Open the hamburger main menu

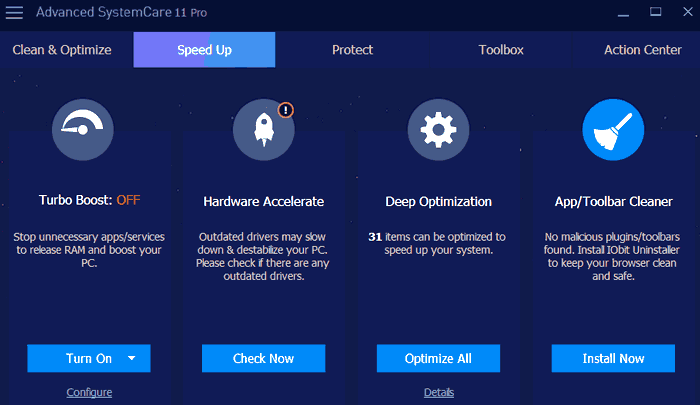point(14,12)
